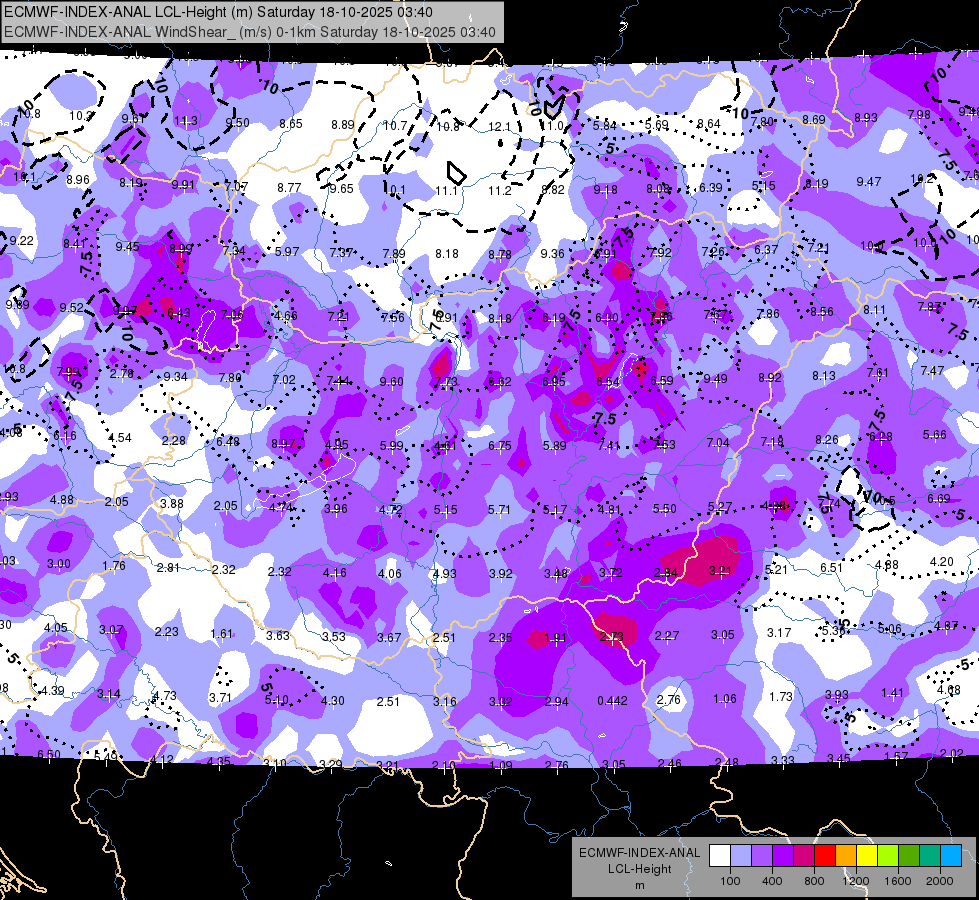Click the wind shear value 3.17
Viewport: 979px width, 900px height.
779,633
